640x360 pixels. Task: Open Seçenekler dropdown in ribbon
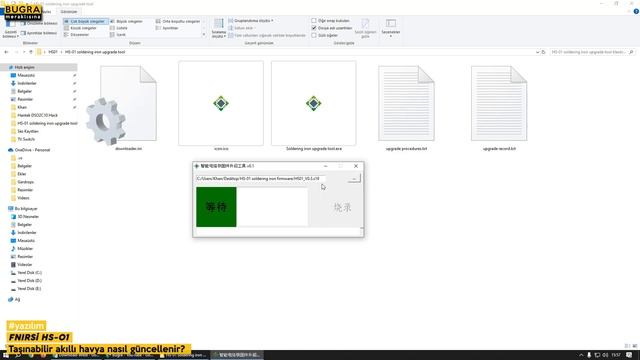click(391, 29)
